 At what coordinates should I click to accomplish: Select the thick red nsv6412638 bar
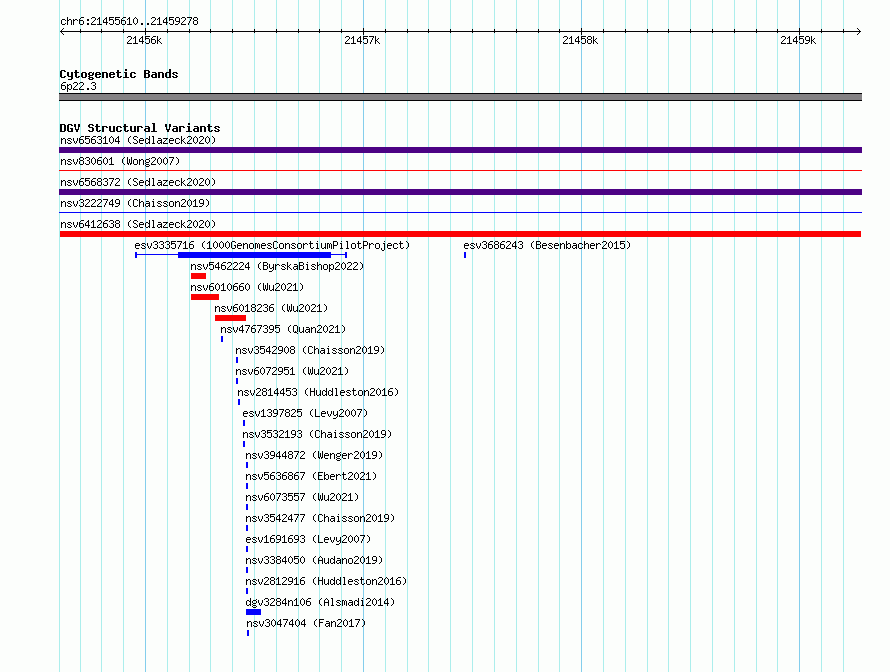pyautogui.click(x=460, y=234)
